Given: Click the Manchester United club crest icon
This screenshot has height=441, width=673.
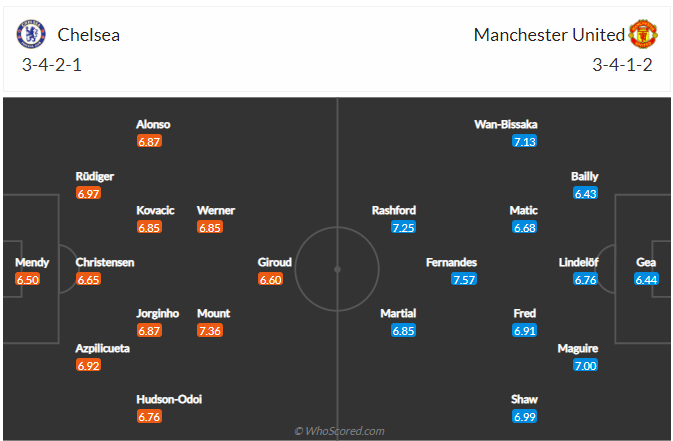Looking at the screenshot, I should pos(641,35).
